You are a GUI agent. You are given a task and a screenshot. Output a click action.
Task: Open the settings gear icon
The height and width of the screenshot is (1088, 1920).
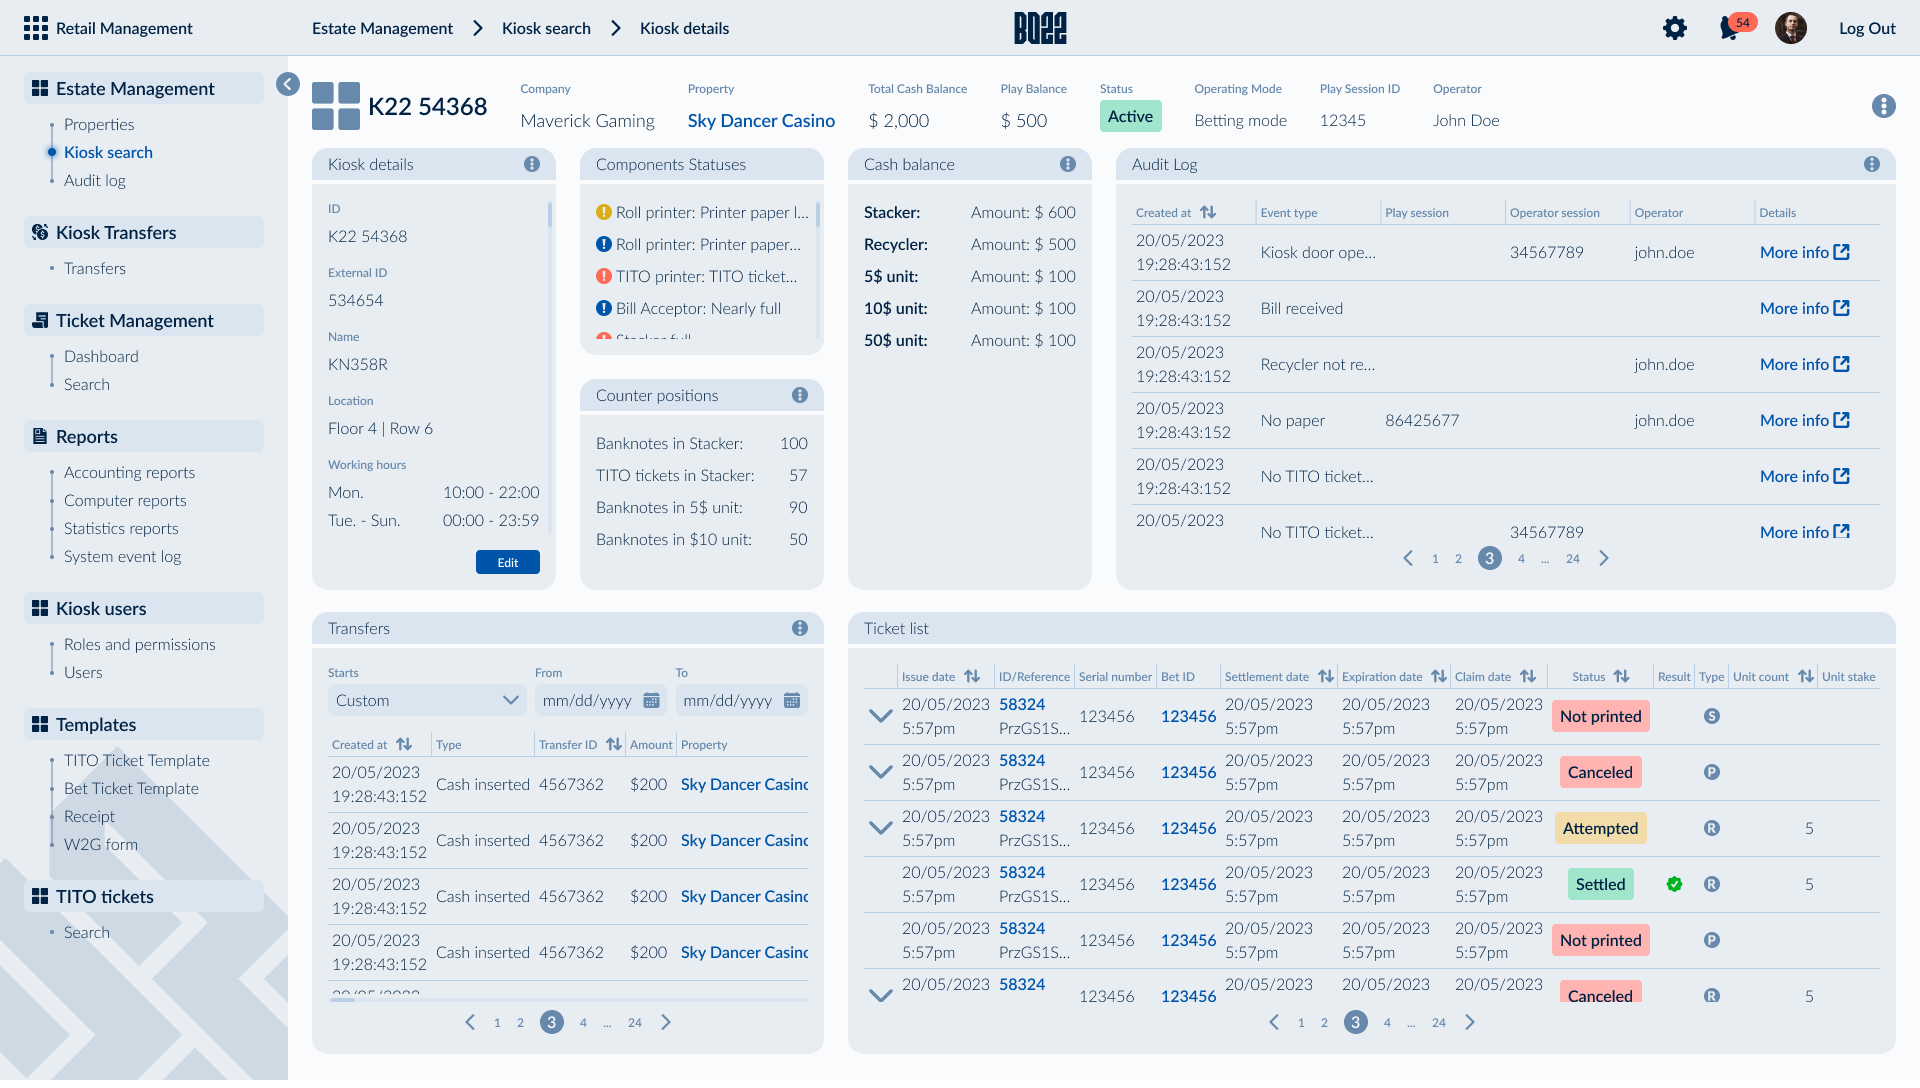pos(1675,28)
